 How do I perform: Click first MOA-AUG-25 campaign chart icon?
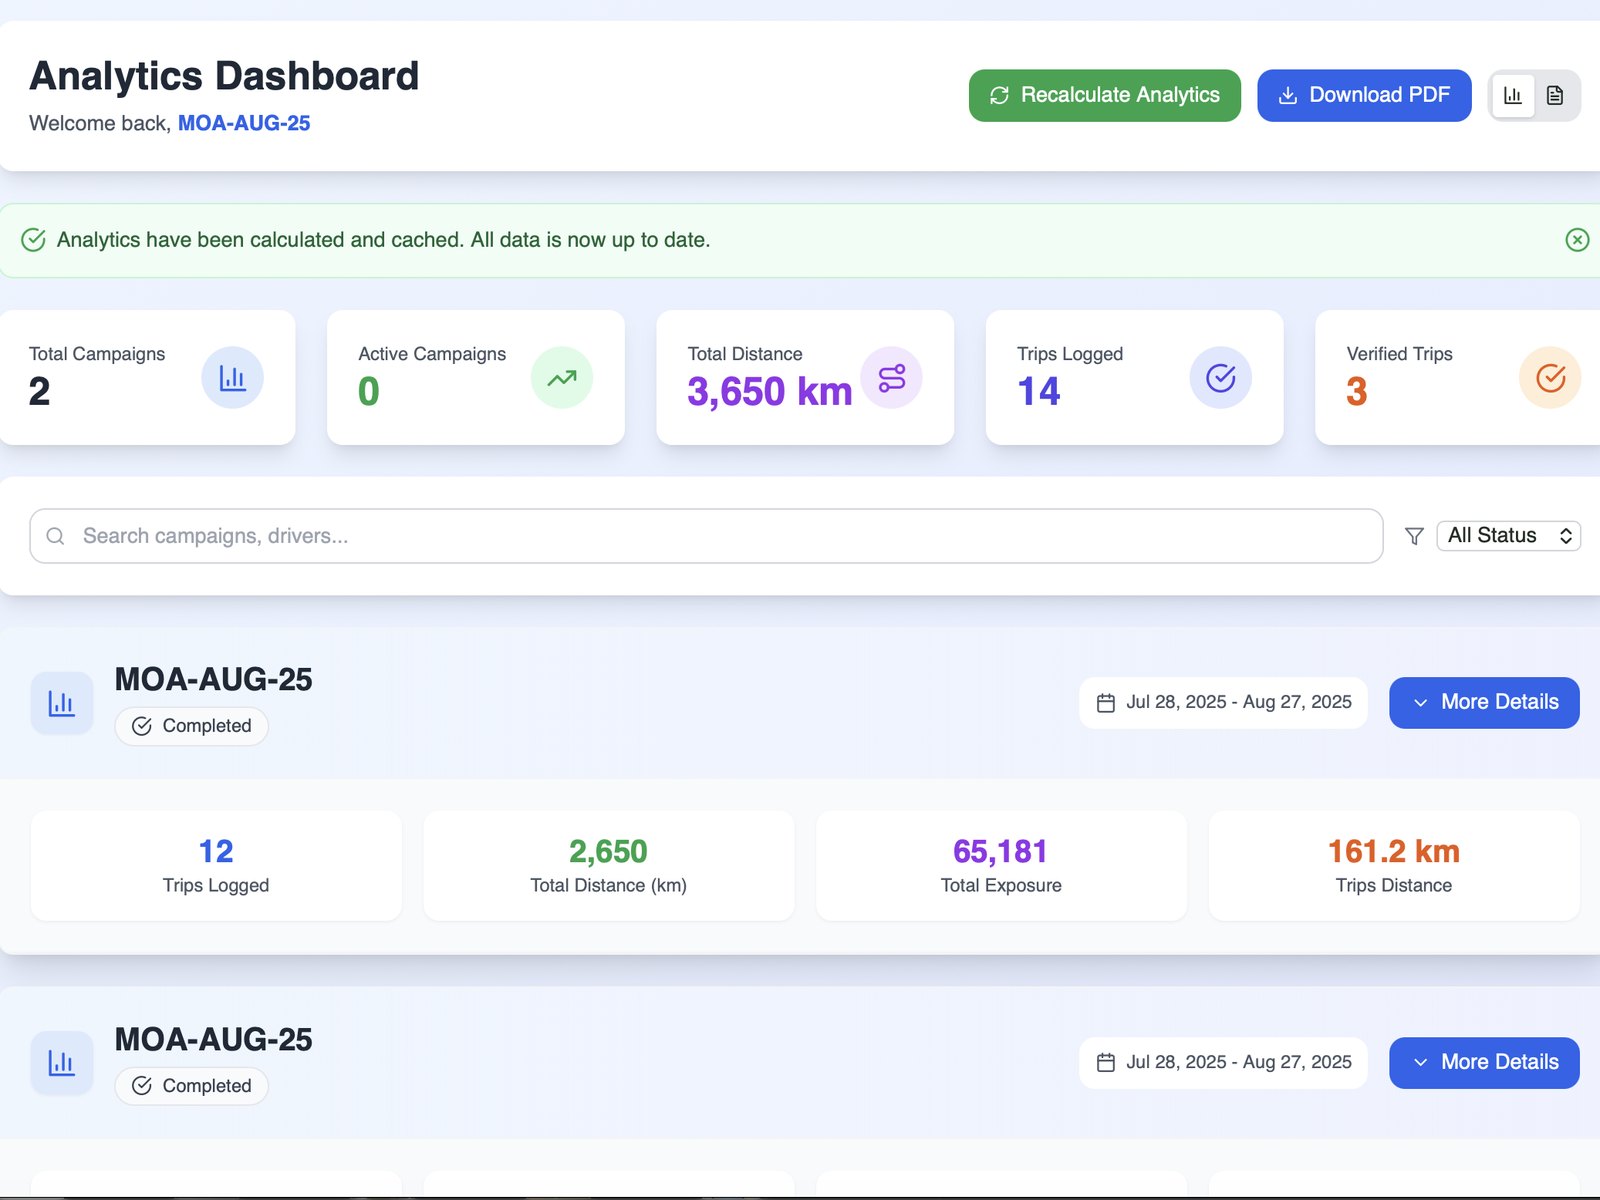[x=62, y=703]
